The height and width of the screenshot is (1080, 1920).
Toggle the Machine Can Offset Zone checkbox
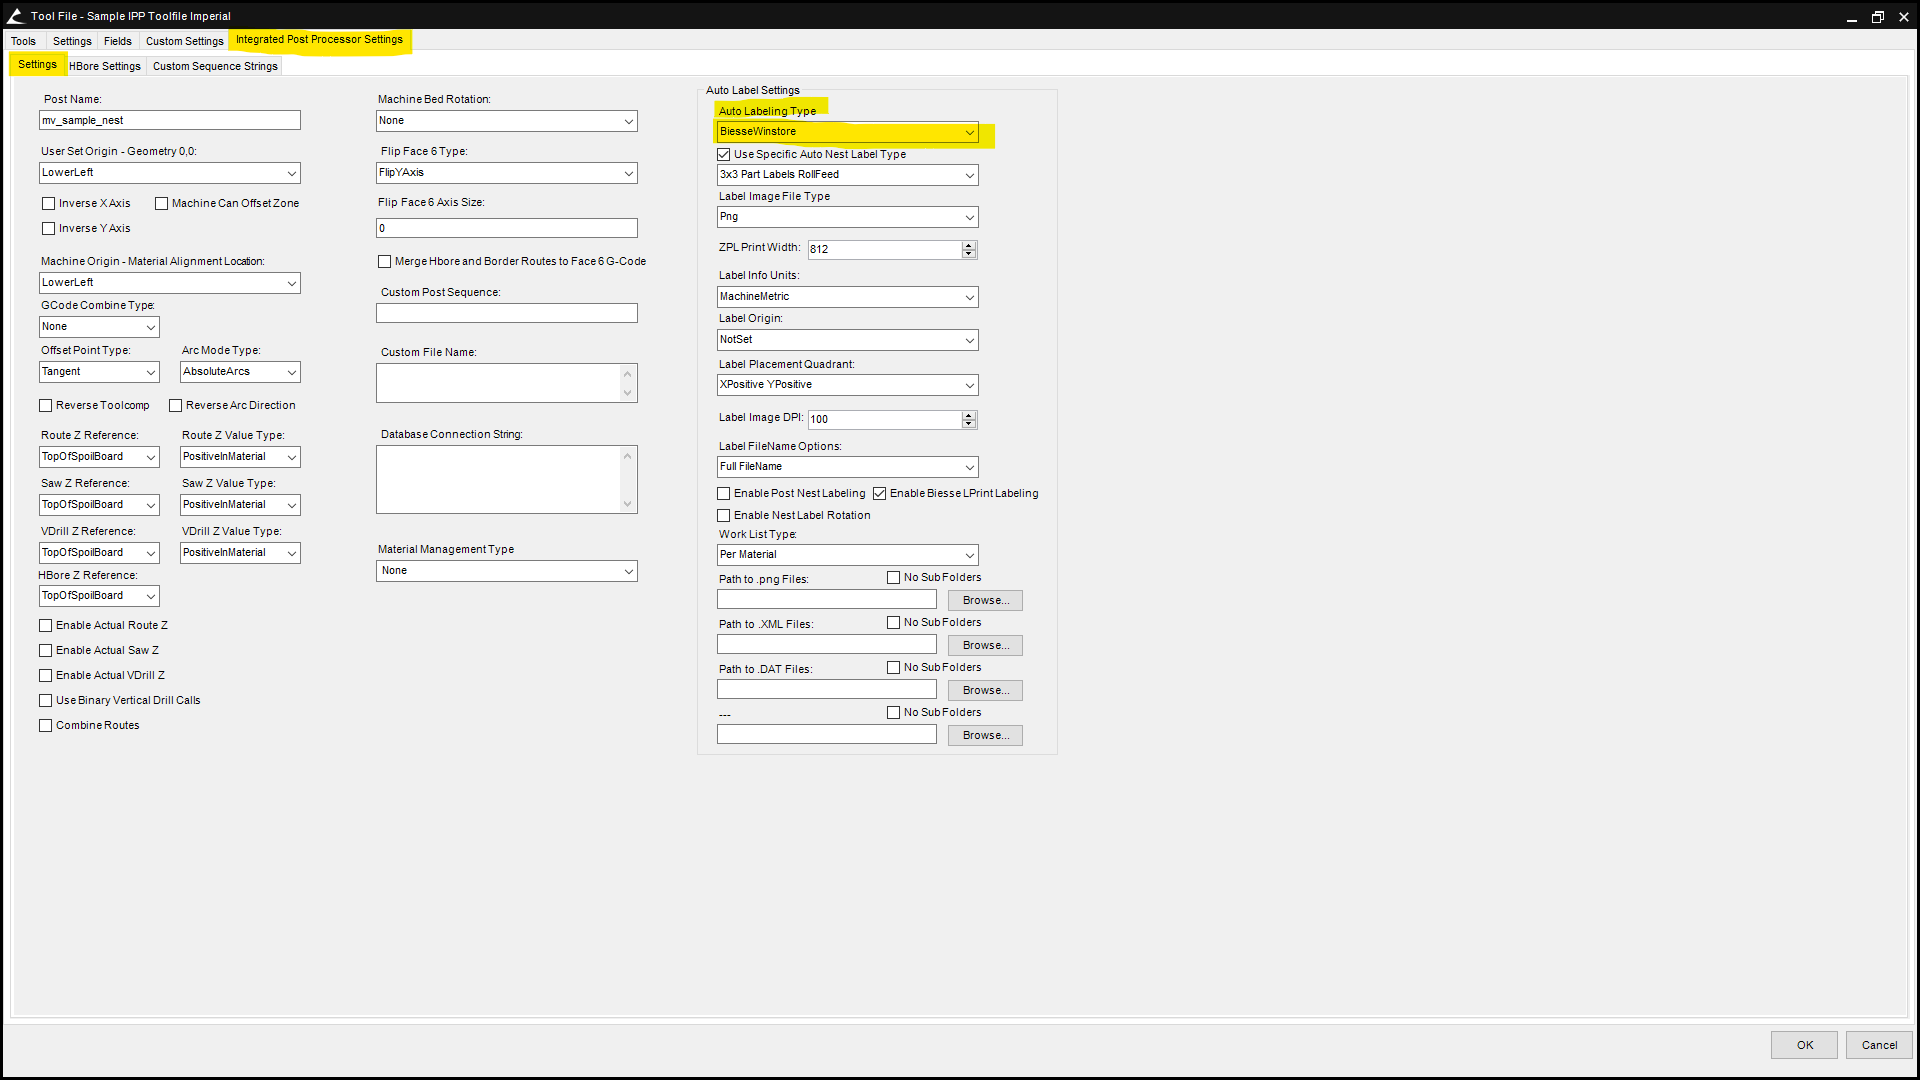161,203
